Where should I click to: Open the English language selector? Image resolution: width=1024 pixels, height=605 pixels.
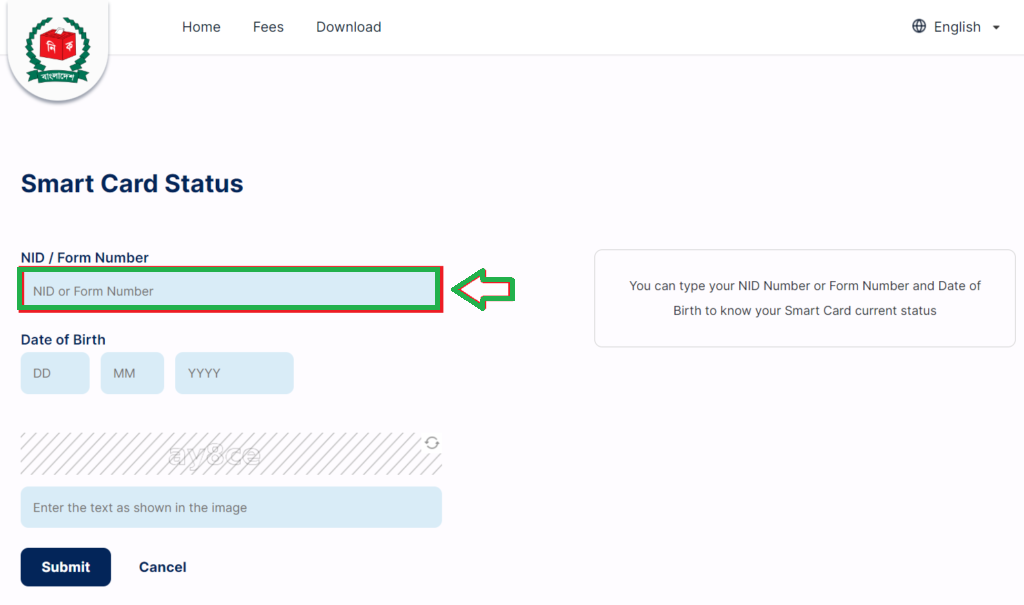957,27
